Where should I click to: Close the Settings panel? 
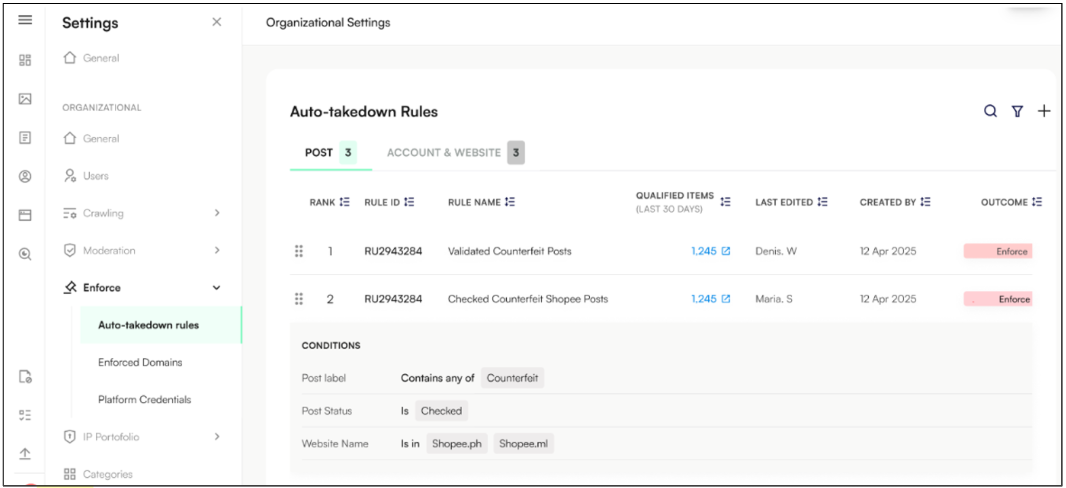coord(217,22)
